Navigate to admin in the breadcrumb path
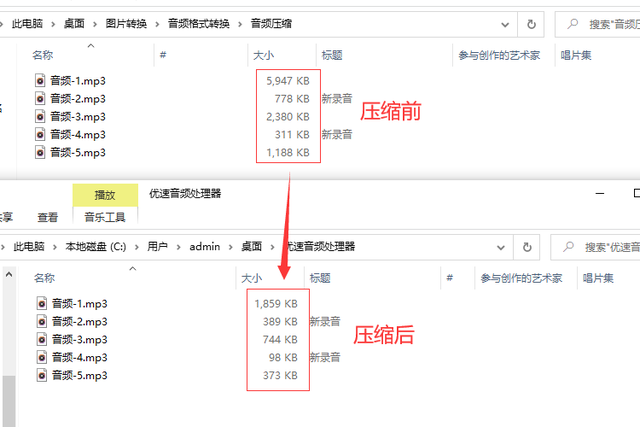640x427 pixels. (x=204, y=246)
